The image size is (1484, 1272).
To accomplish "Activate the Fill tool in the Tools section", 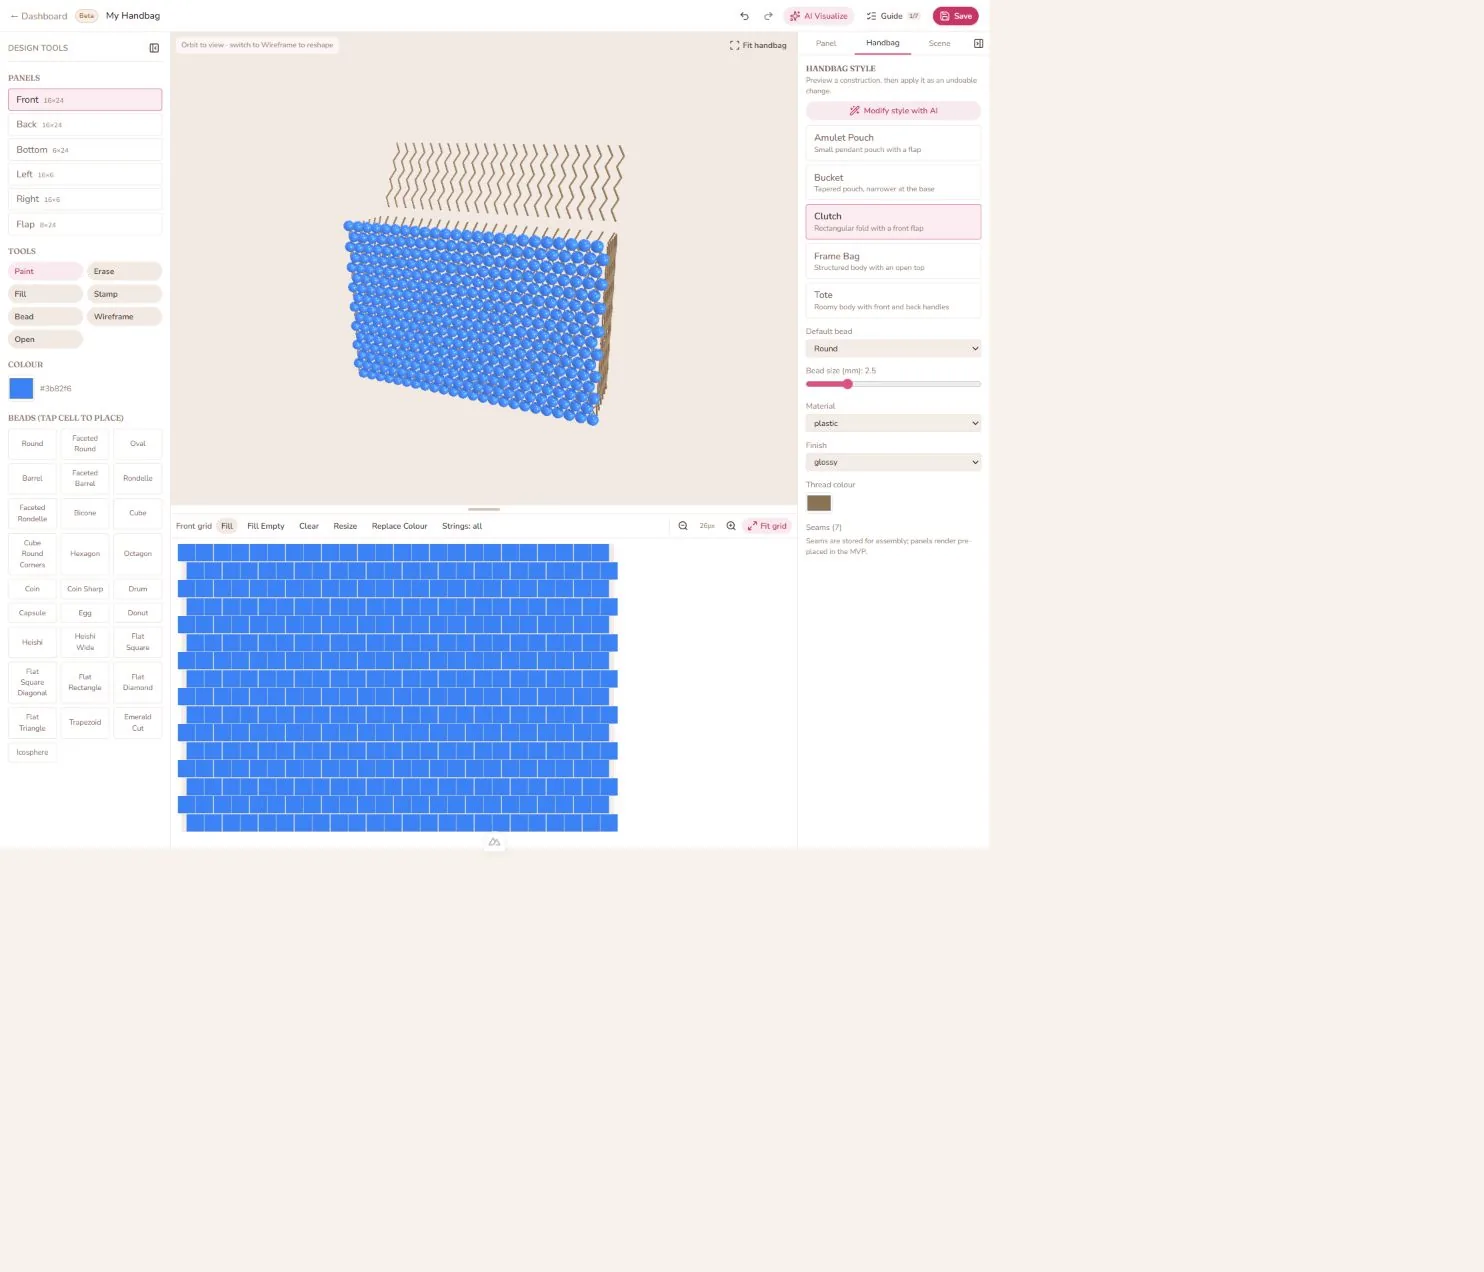I will [x=45, y=294].
